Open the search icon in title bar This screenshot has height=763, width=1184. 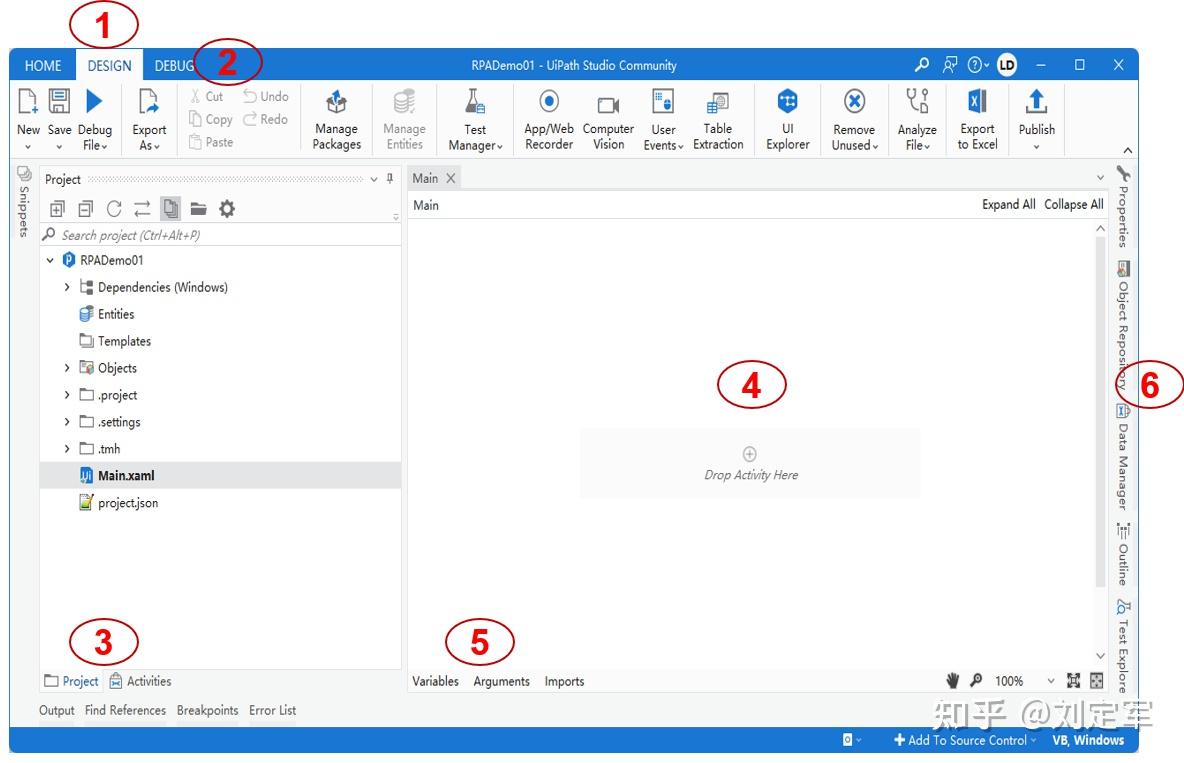click(921, 65)
